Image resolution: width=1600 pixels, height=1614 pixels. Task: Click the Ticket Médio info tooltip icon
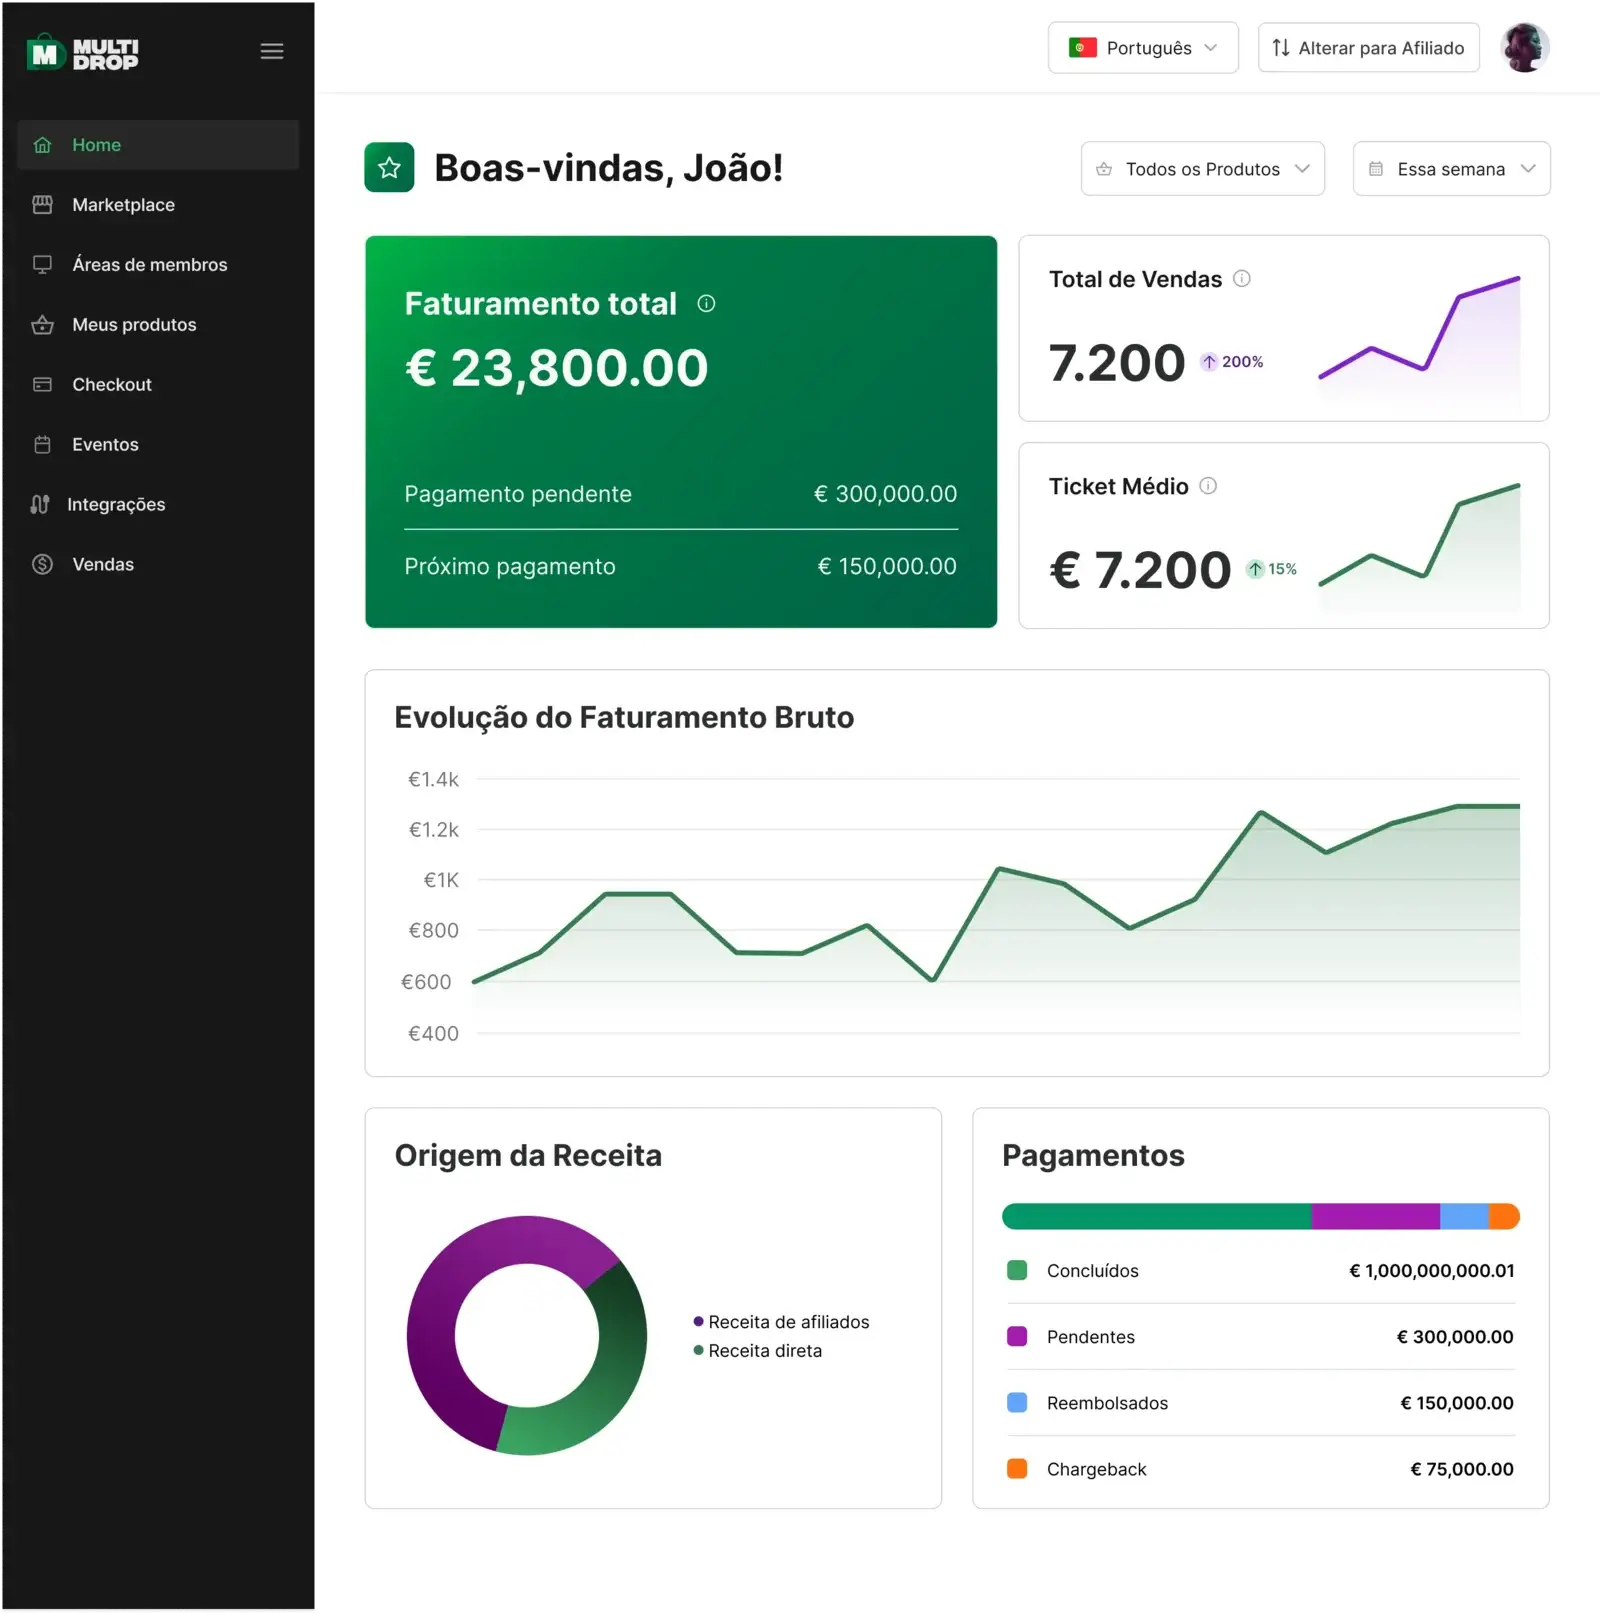click(x=1209, y=487)
